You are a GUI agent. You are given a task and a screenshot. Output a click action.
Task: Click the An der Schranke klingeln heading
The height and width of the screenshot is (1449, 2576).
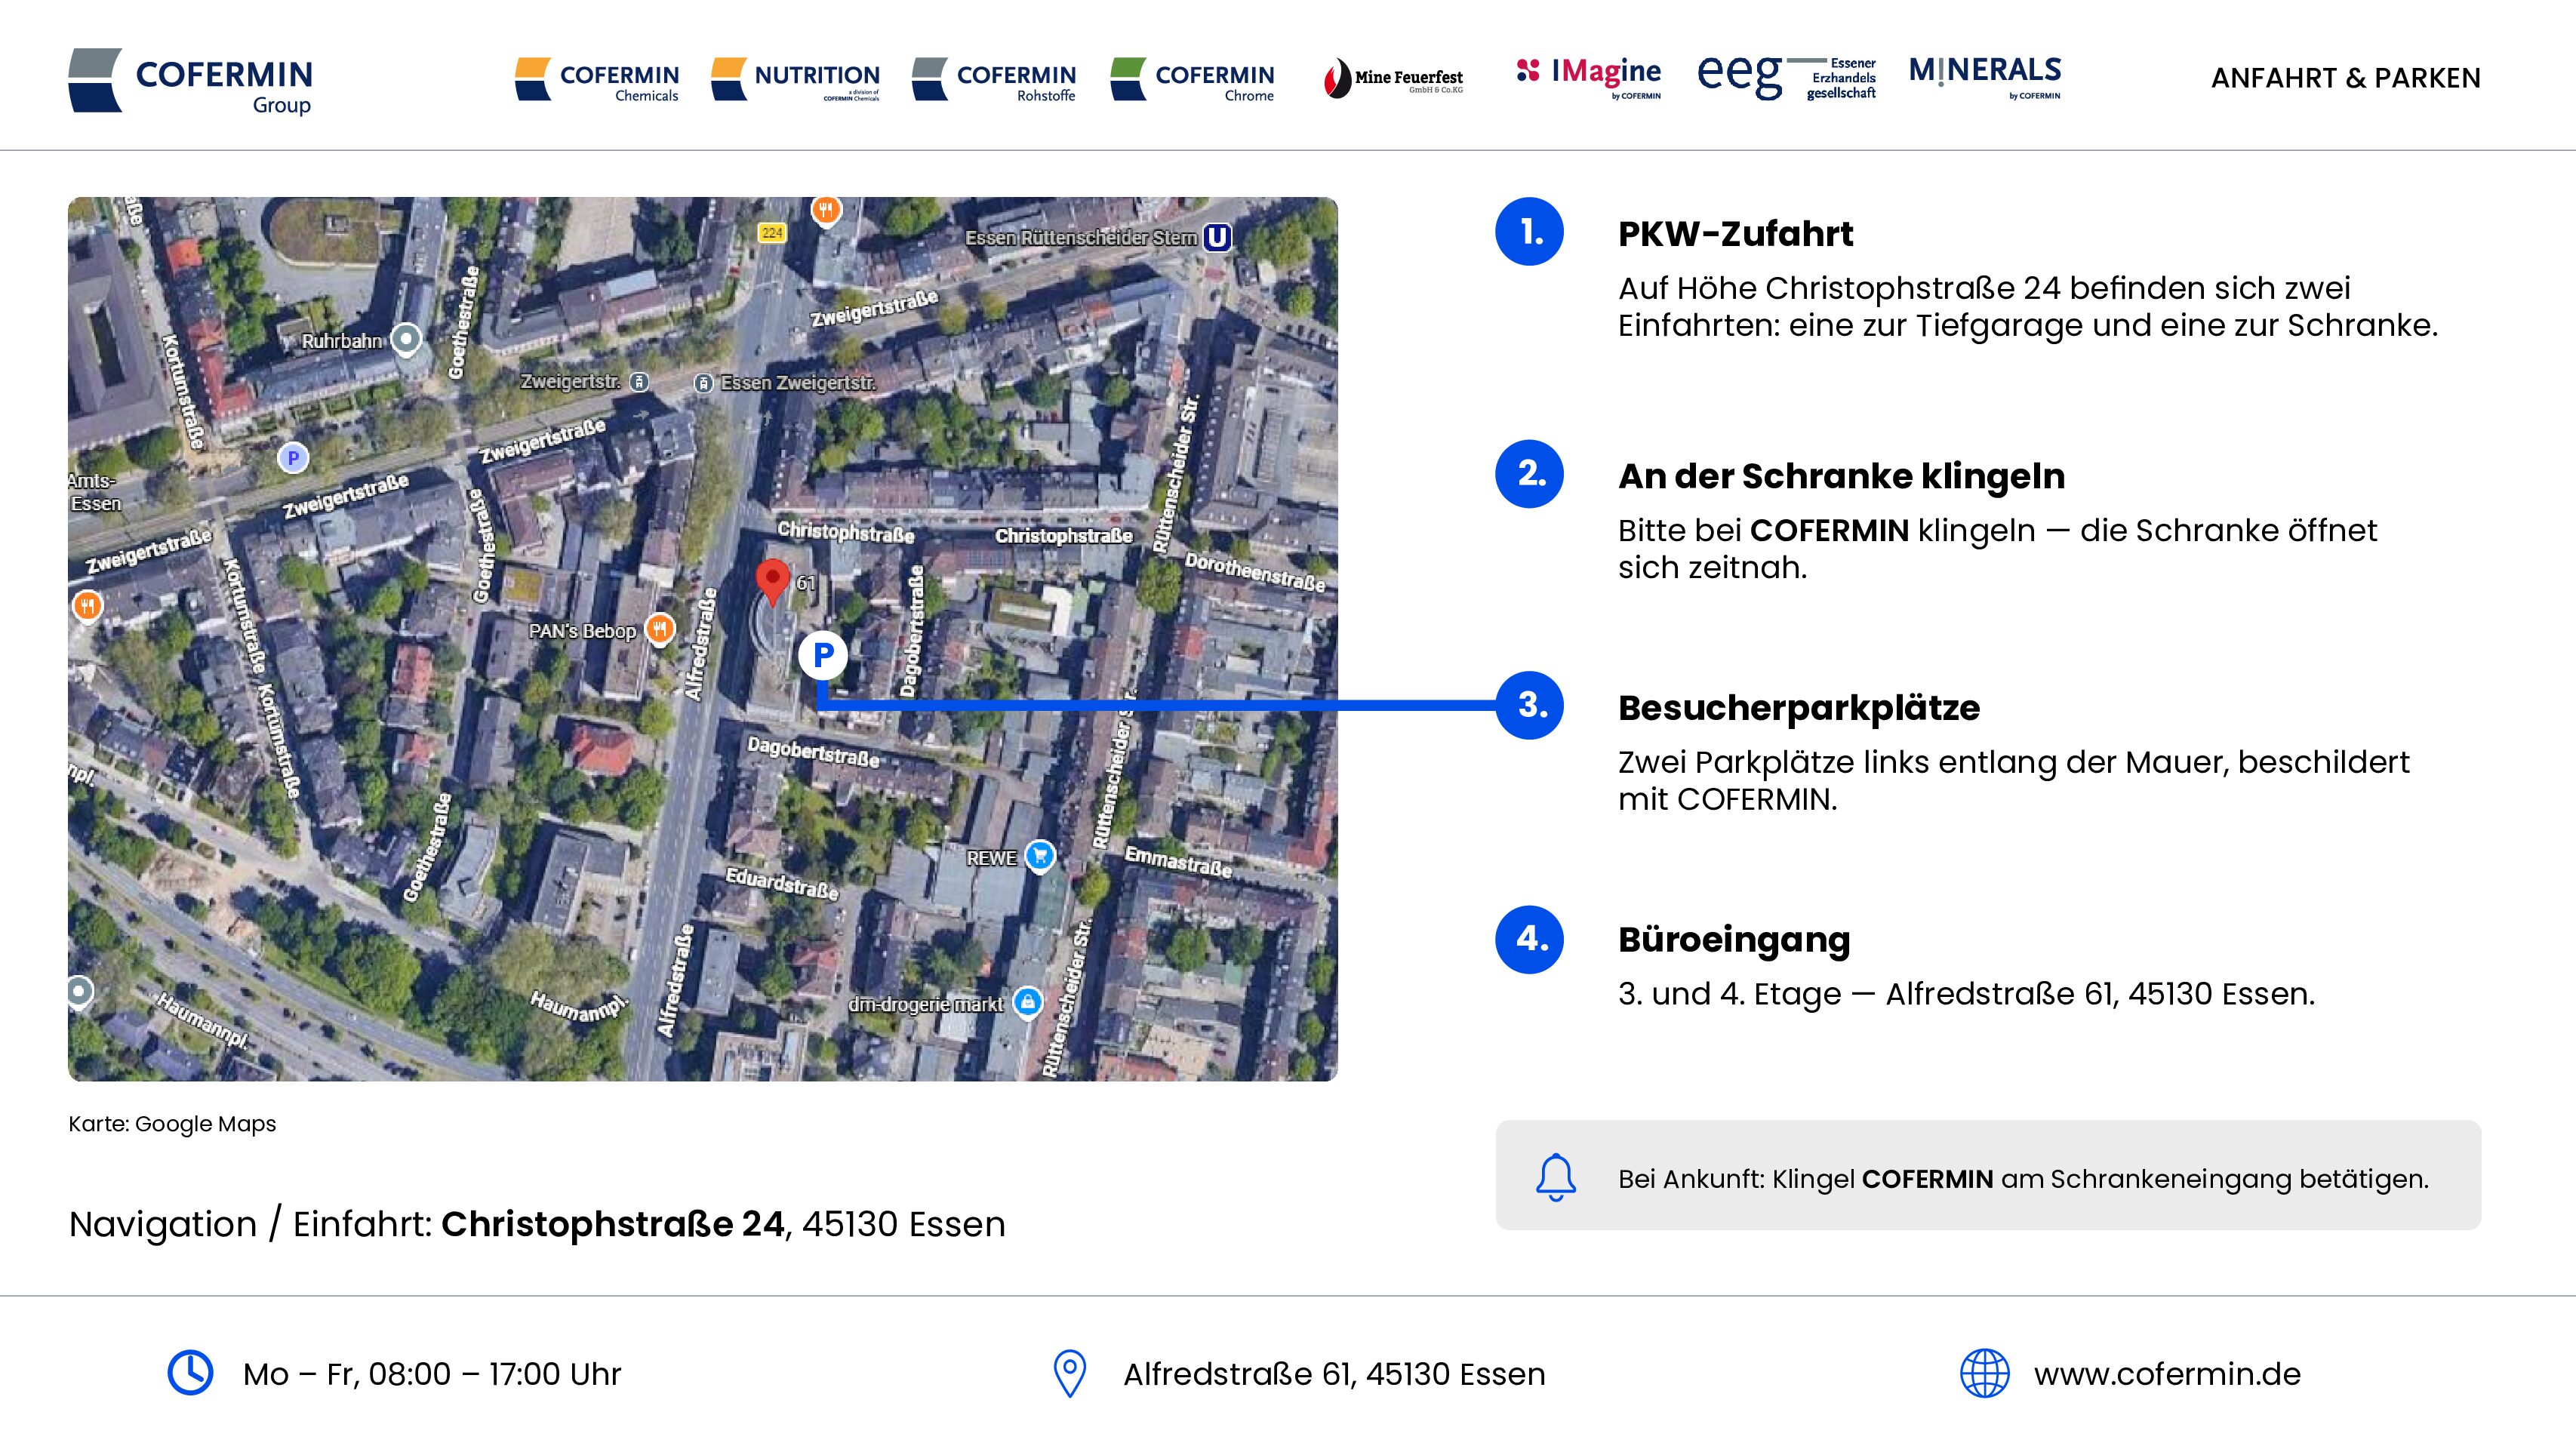pos(1841,476)
